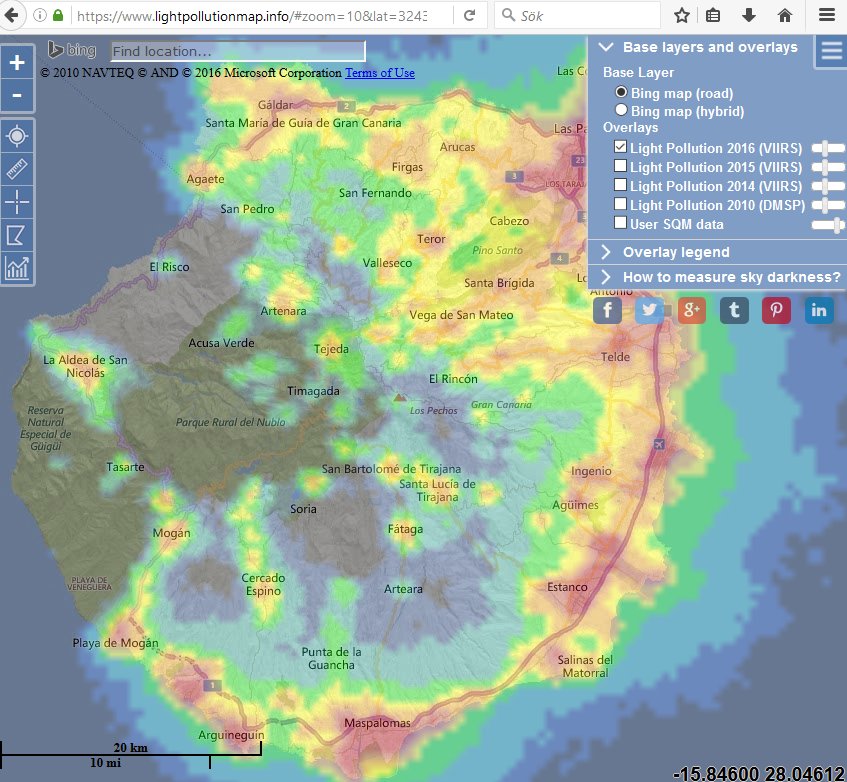
Task: Share the map on Pinterest
Action: (776, 310)
